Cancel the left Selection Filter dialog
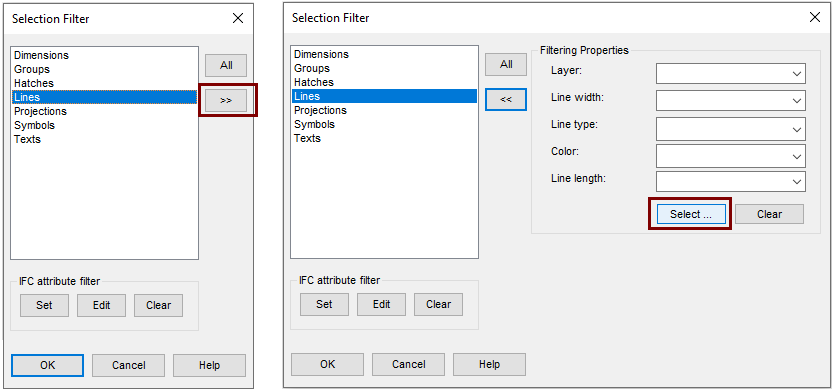The image size is (834, 392). click(x=128, y=365)
